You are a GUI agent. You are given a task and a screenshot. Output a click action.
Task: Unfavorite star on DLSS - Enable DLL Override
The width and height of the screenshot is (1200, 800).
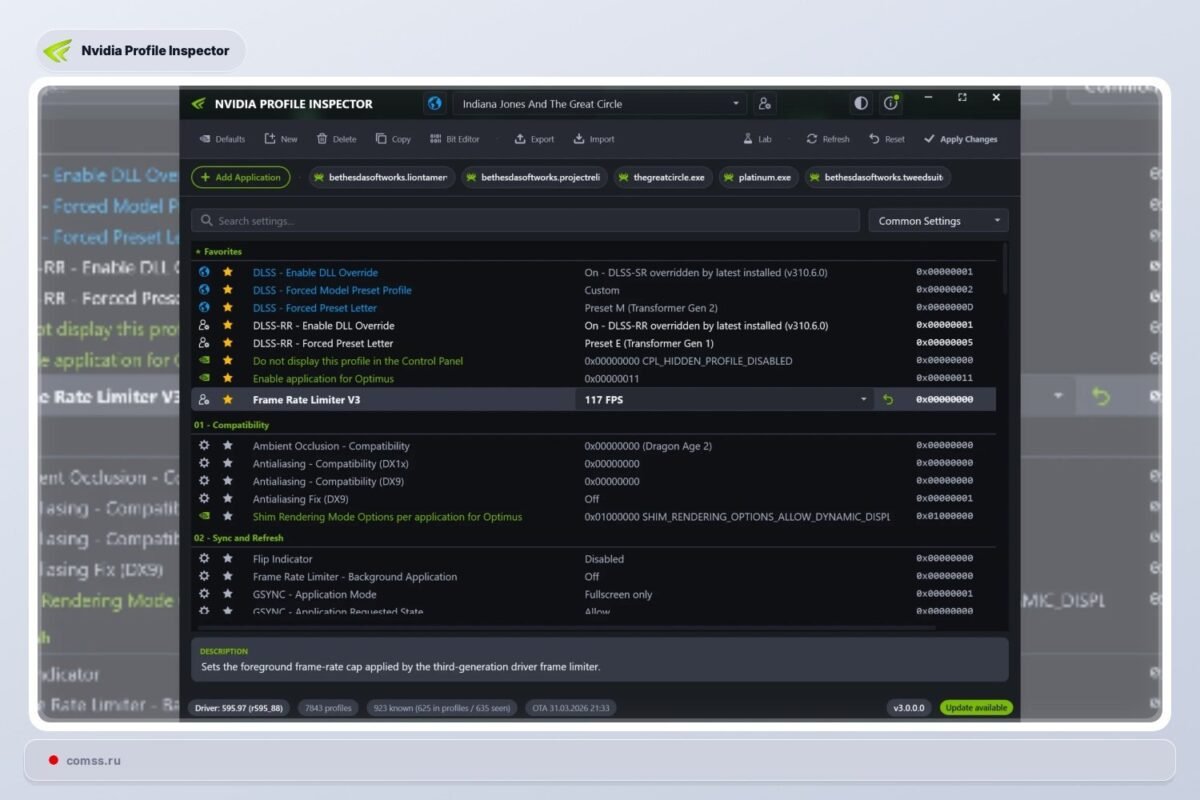pos(228,272)
